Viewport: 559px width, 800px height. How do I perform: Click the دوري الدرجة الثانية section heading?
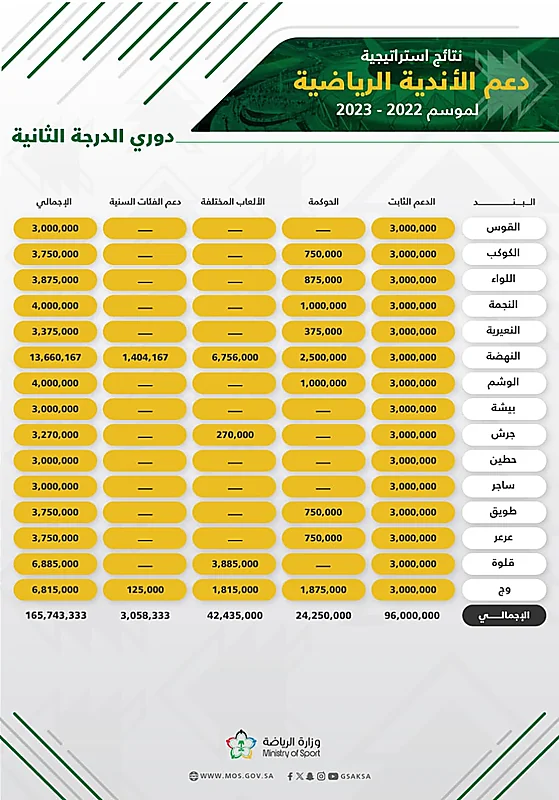click(x=93, y=136)
